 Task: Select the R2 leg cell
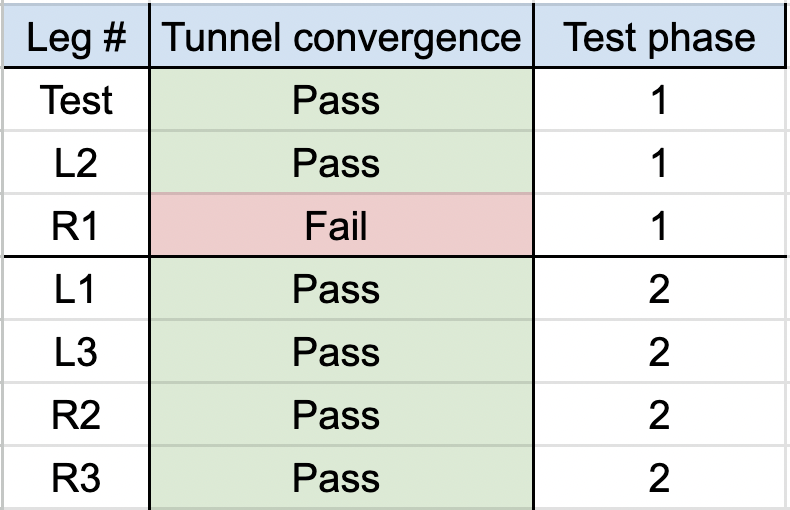coord(75,415)
